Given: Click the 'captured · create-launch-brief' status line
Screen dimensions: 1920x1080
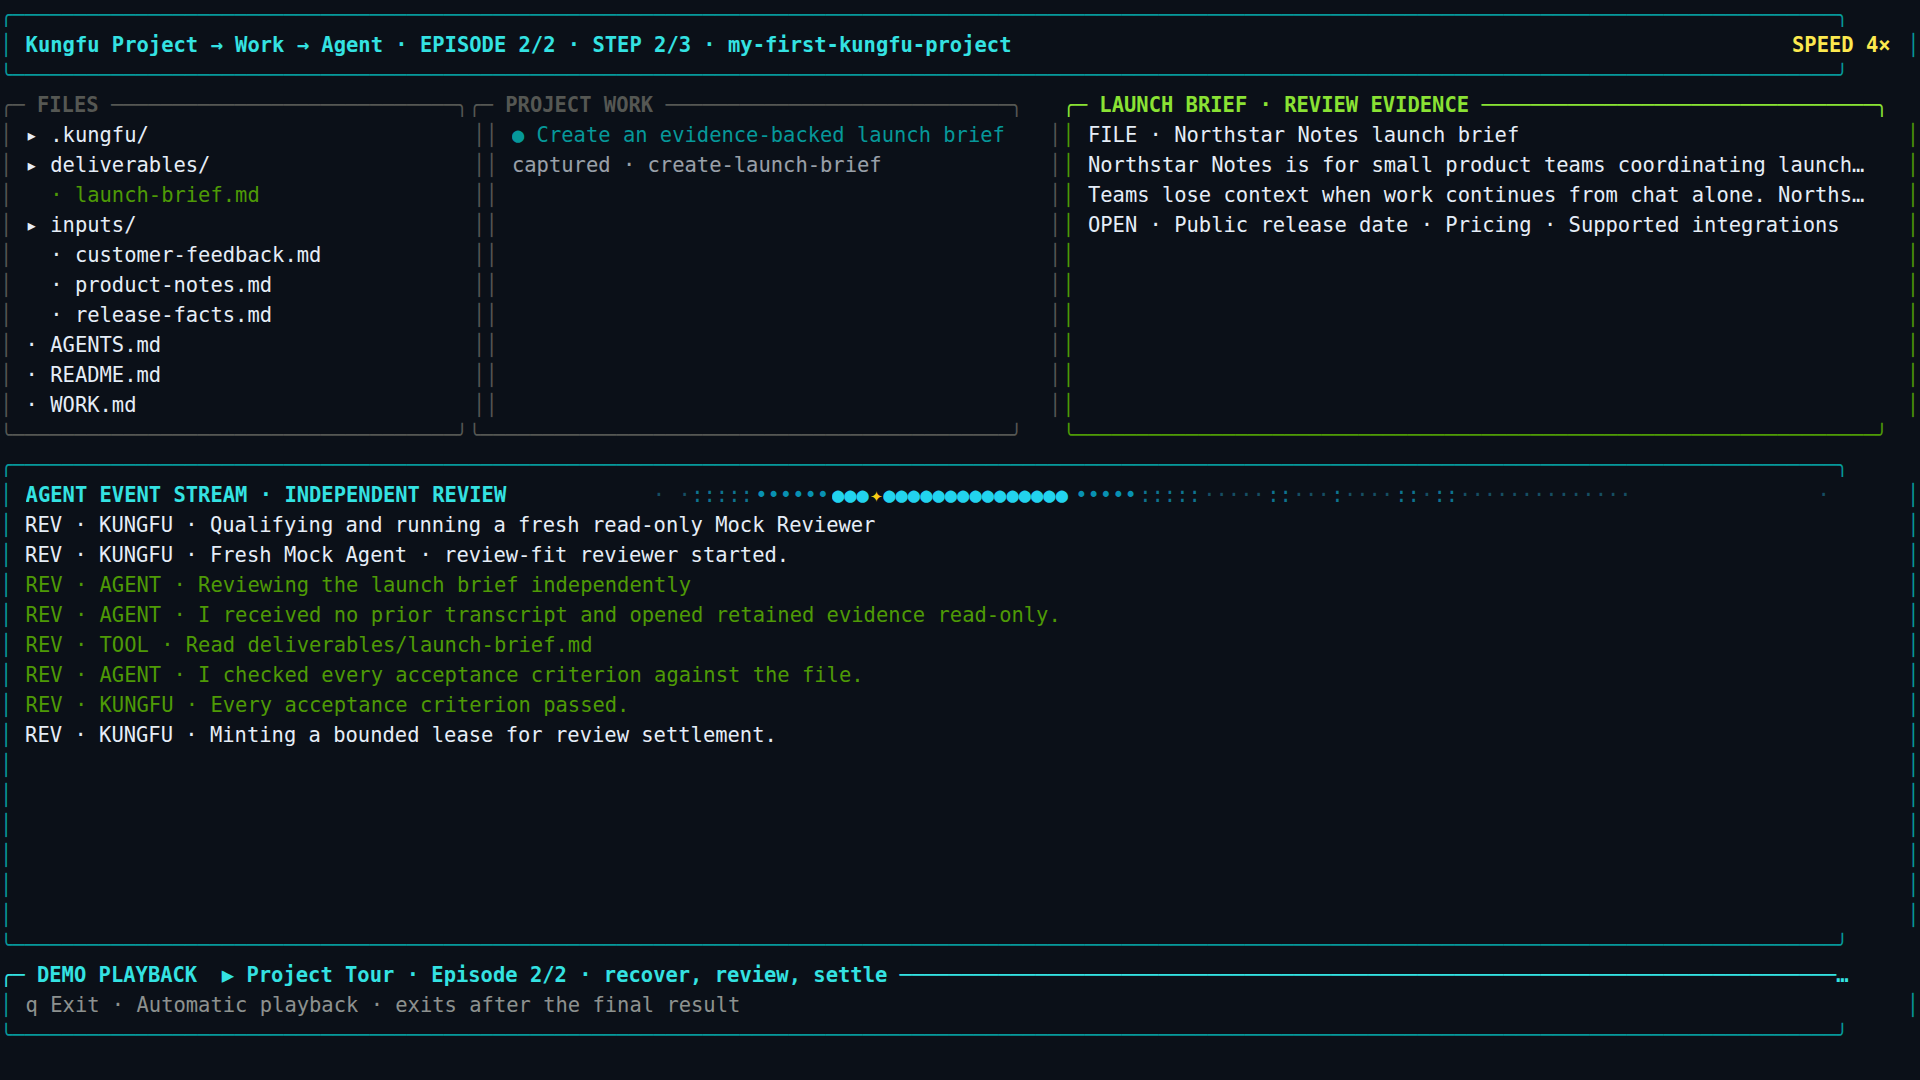Looking at the screenshot, I should pos(696,165).
